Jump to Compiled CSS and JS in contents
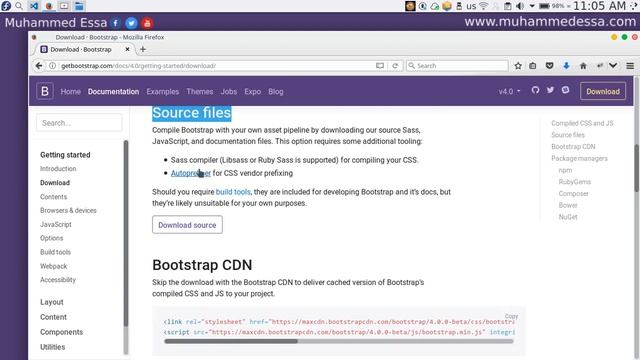Screen dimensions: 640x360 click(582, 123)
